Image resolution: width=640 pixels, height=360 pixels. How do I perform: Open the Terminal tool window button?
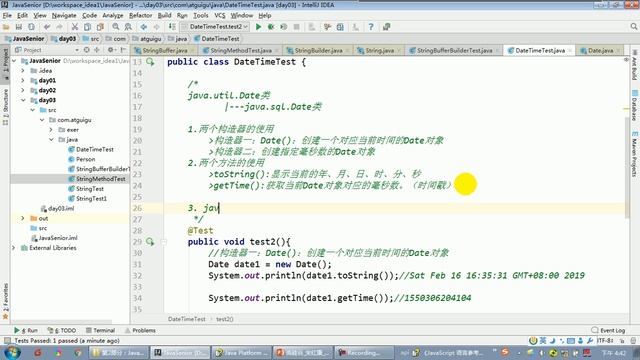click(x=100, y=330)
